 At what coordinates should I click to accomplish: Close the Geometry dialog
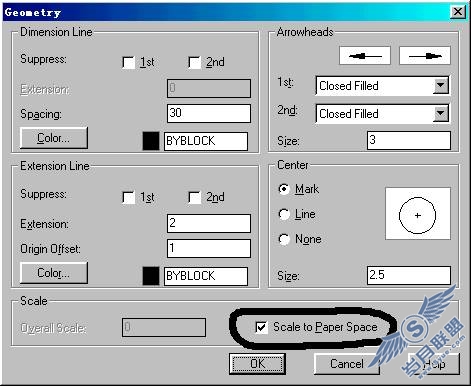point(458,12)
